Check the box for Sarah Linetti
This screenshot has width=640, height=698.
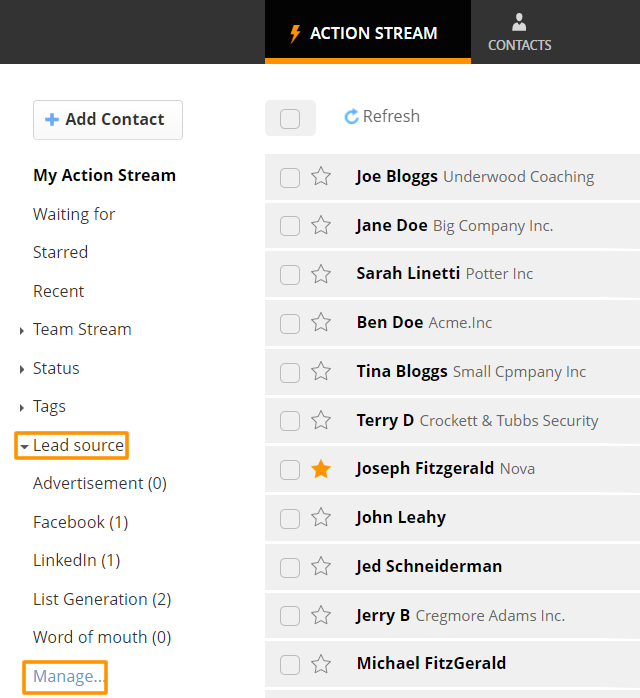tap(290, 275)
